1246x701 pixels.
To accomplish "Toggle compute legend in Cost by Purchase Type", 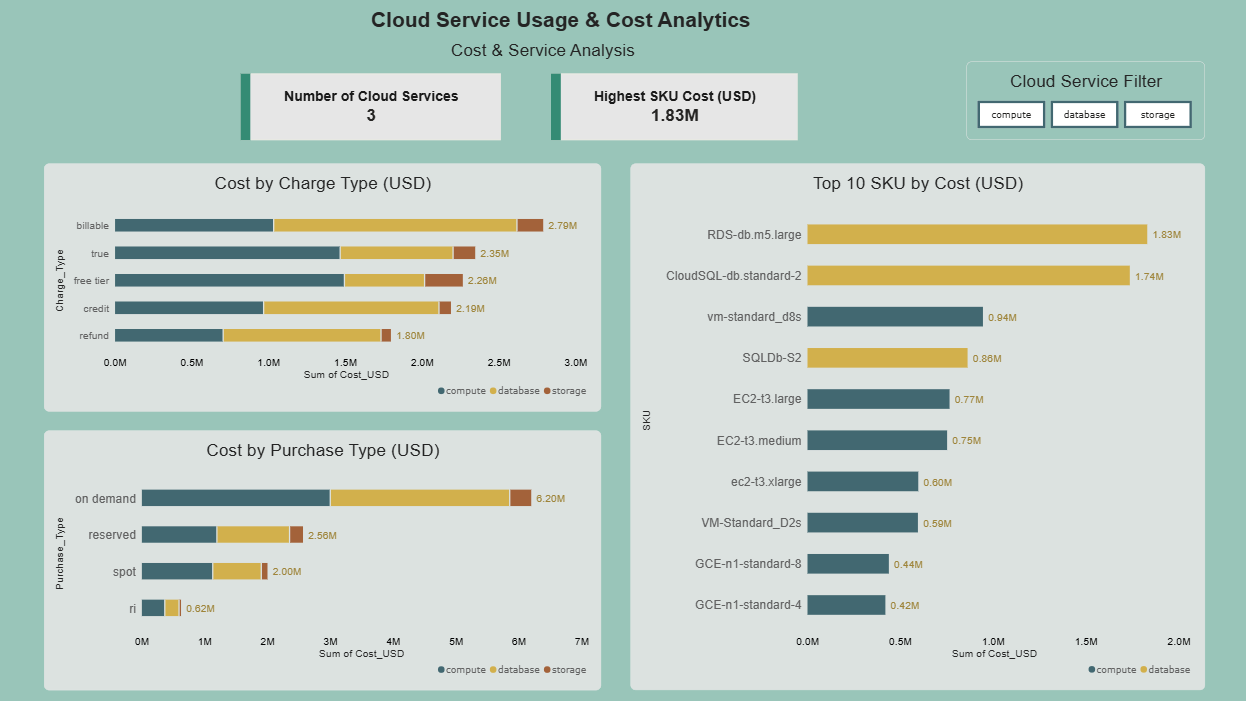I will click(x=462, y=670).
